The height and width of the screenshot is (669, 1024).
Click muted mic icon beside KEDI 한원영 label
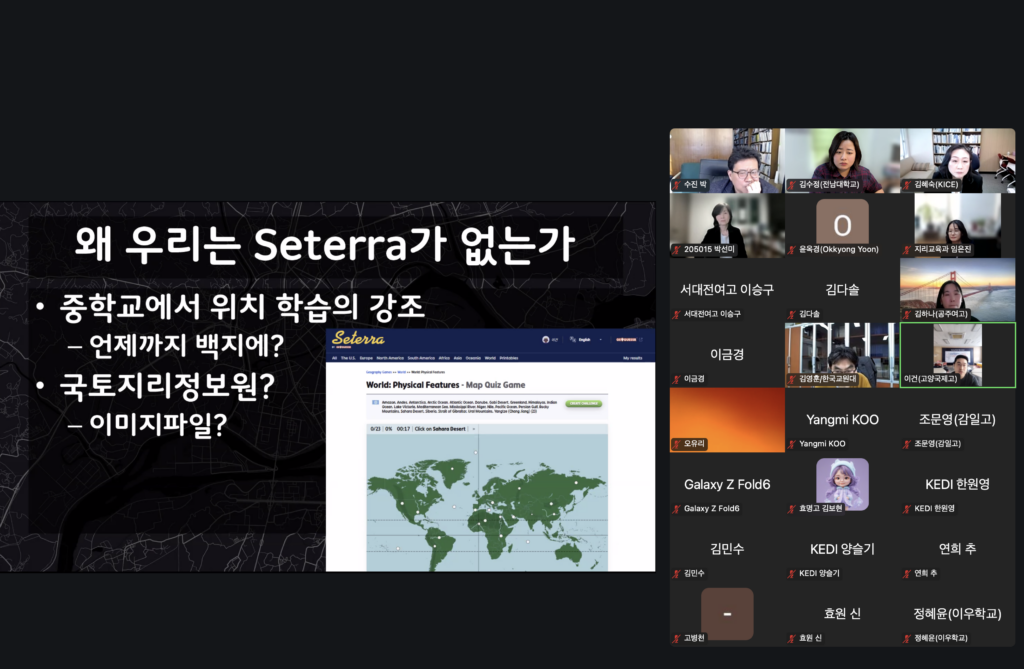point(907,509)
